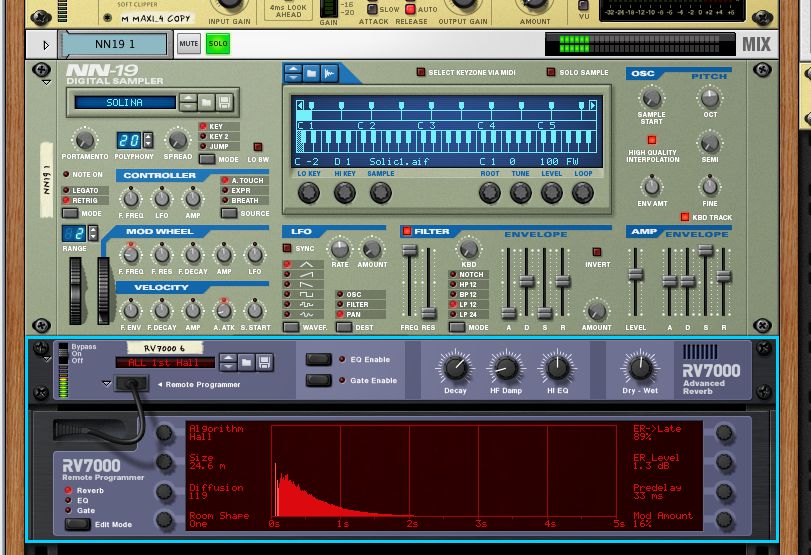Image resolution: width=811 pixels, height=555 pixels.
Task: Click the LOOP mode knob
Action: 582,193
